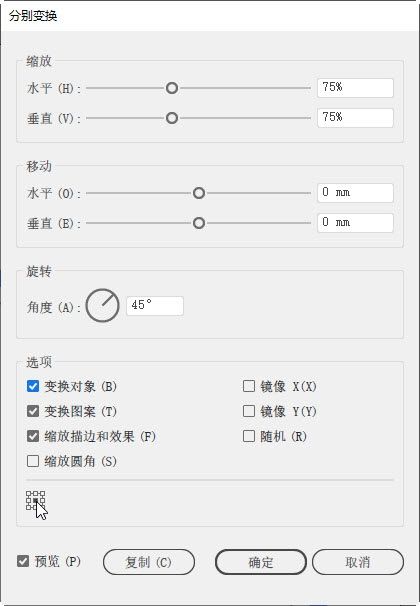The width and height of the screenshot is (420, 606).
Task: Check the 镜像 Y(Y) option
Action: click(x=249, y=411)
